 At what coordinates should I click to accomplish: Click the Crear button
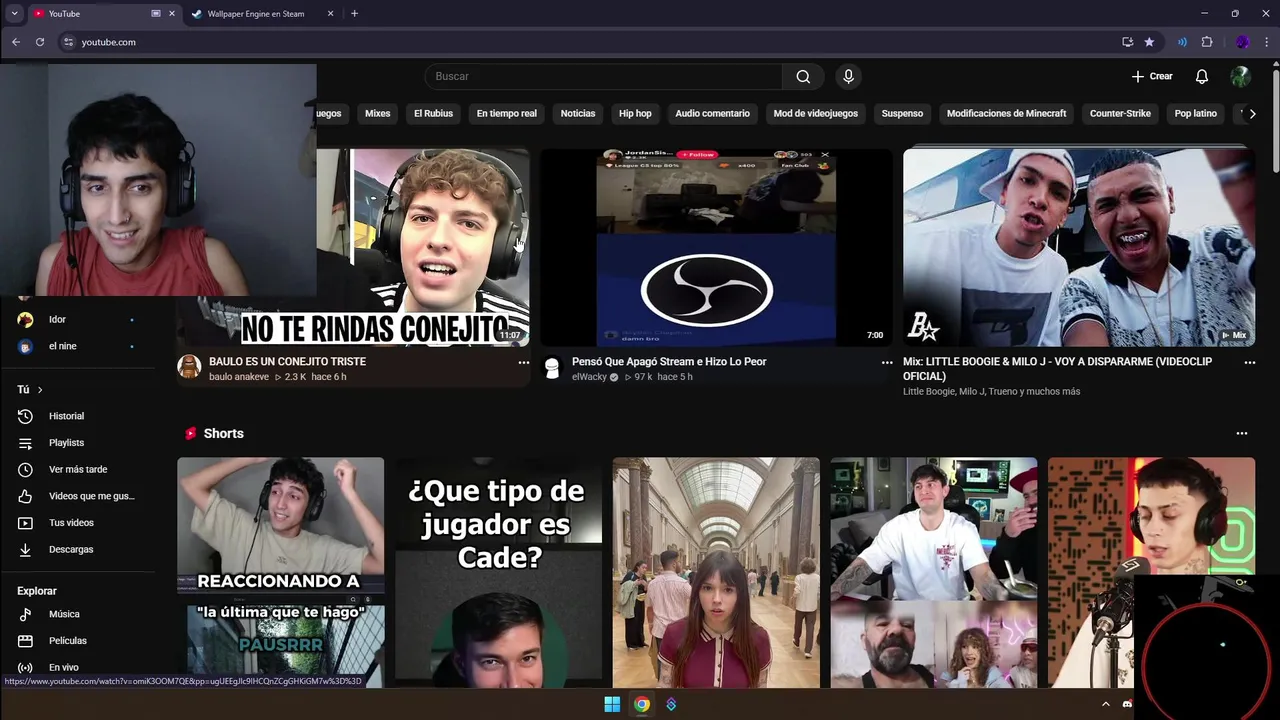point(1152,77)
